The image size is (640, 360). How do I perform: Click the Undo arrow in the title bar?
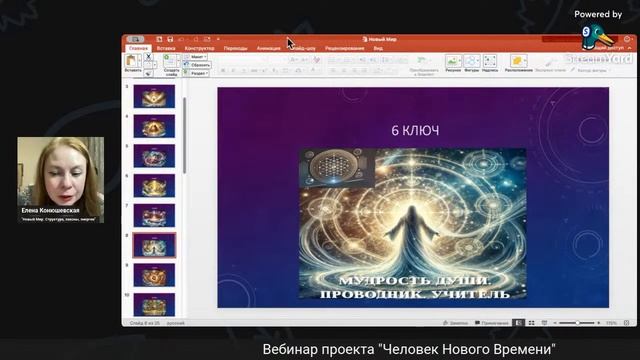181,39
